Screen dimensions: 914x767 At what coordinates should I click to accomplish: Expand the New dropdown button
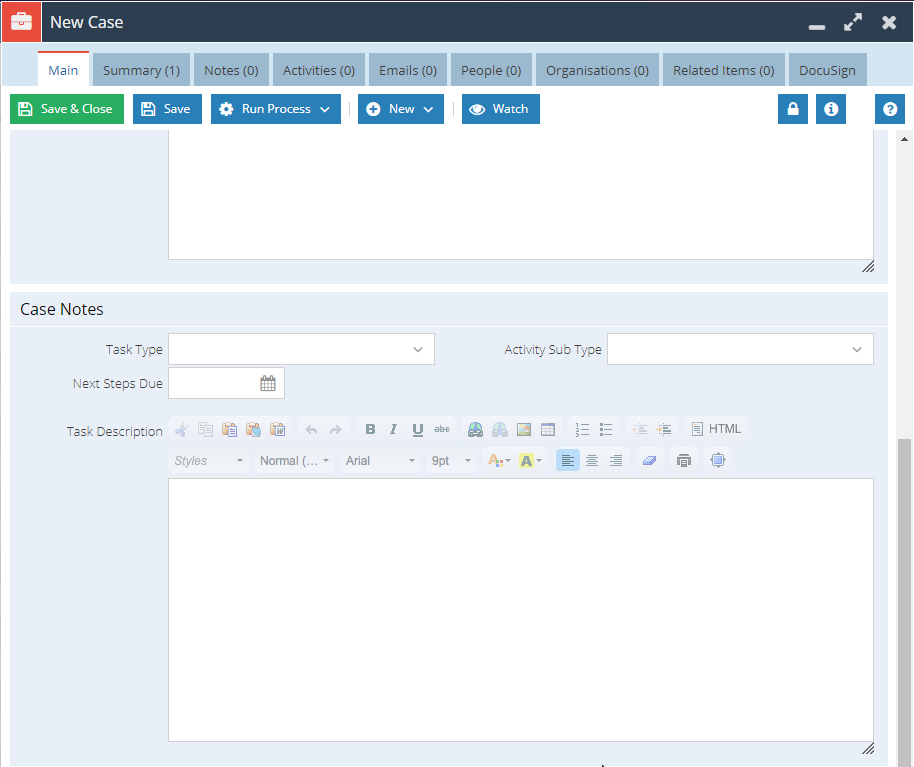tap(400, 109)
